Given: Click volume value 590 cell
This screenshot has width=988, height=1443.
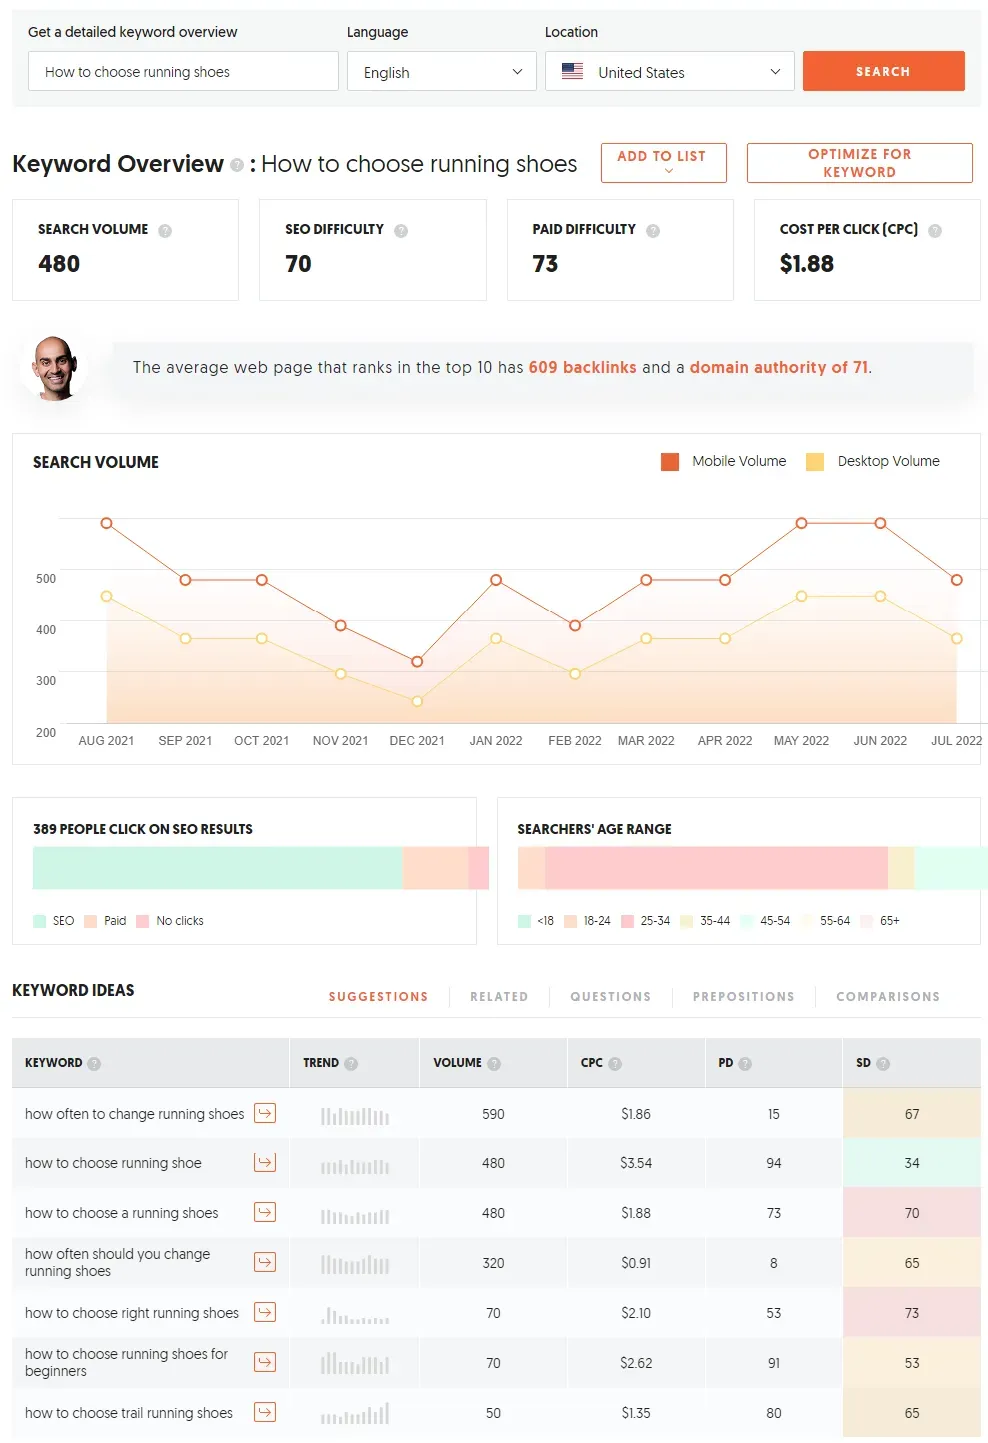Looking at the screenshot, I should (x=493, y=1114).
